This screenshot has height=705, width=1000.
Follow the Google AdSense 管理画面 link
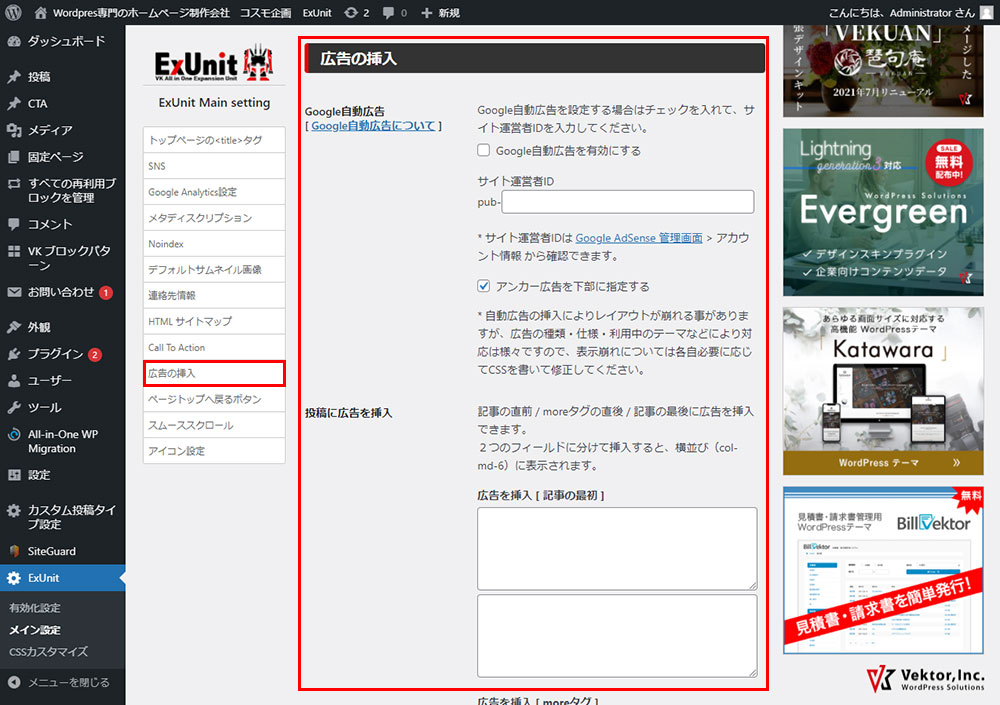pos(638,238)
